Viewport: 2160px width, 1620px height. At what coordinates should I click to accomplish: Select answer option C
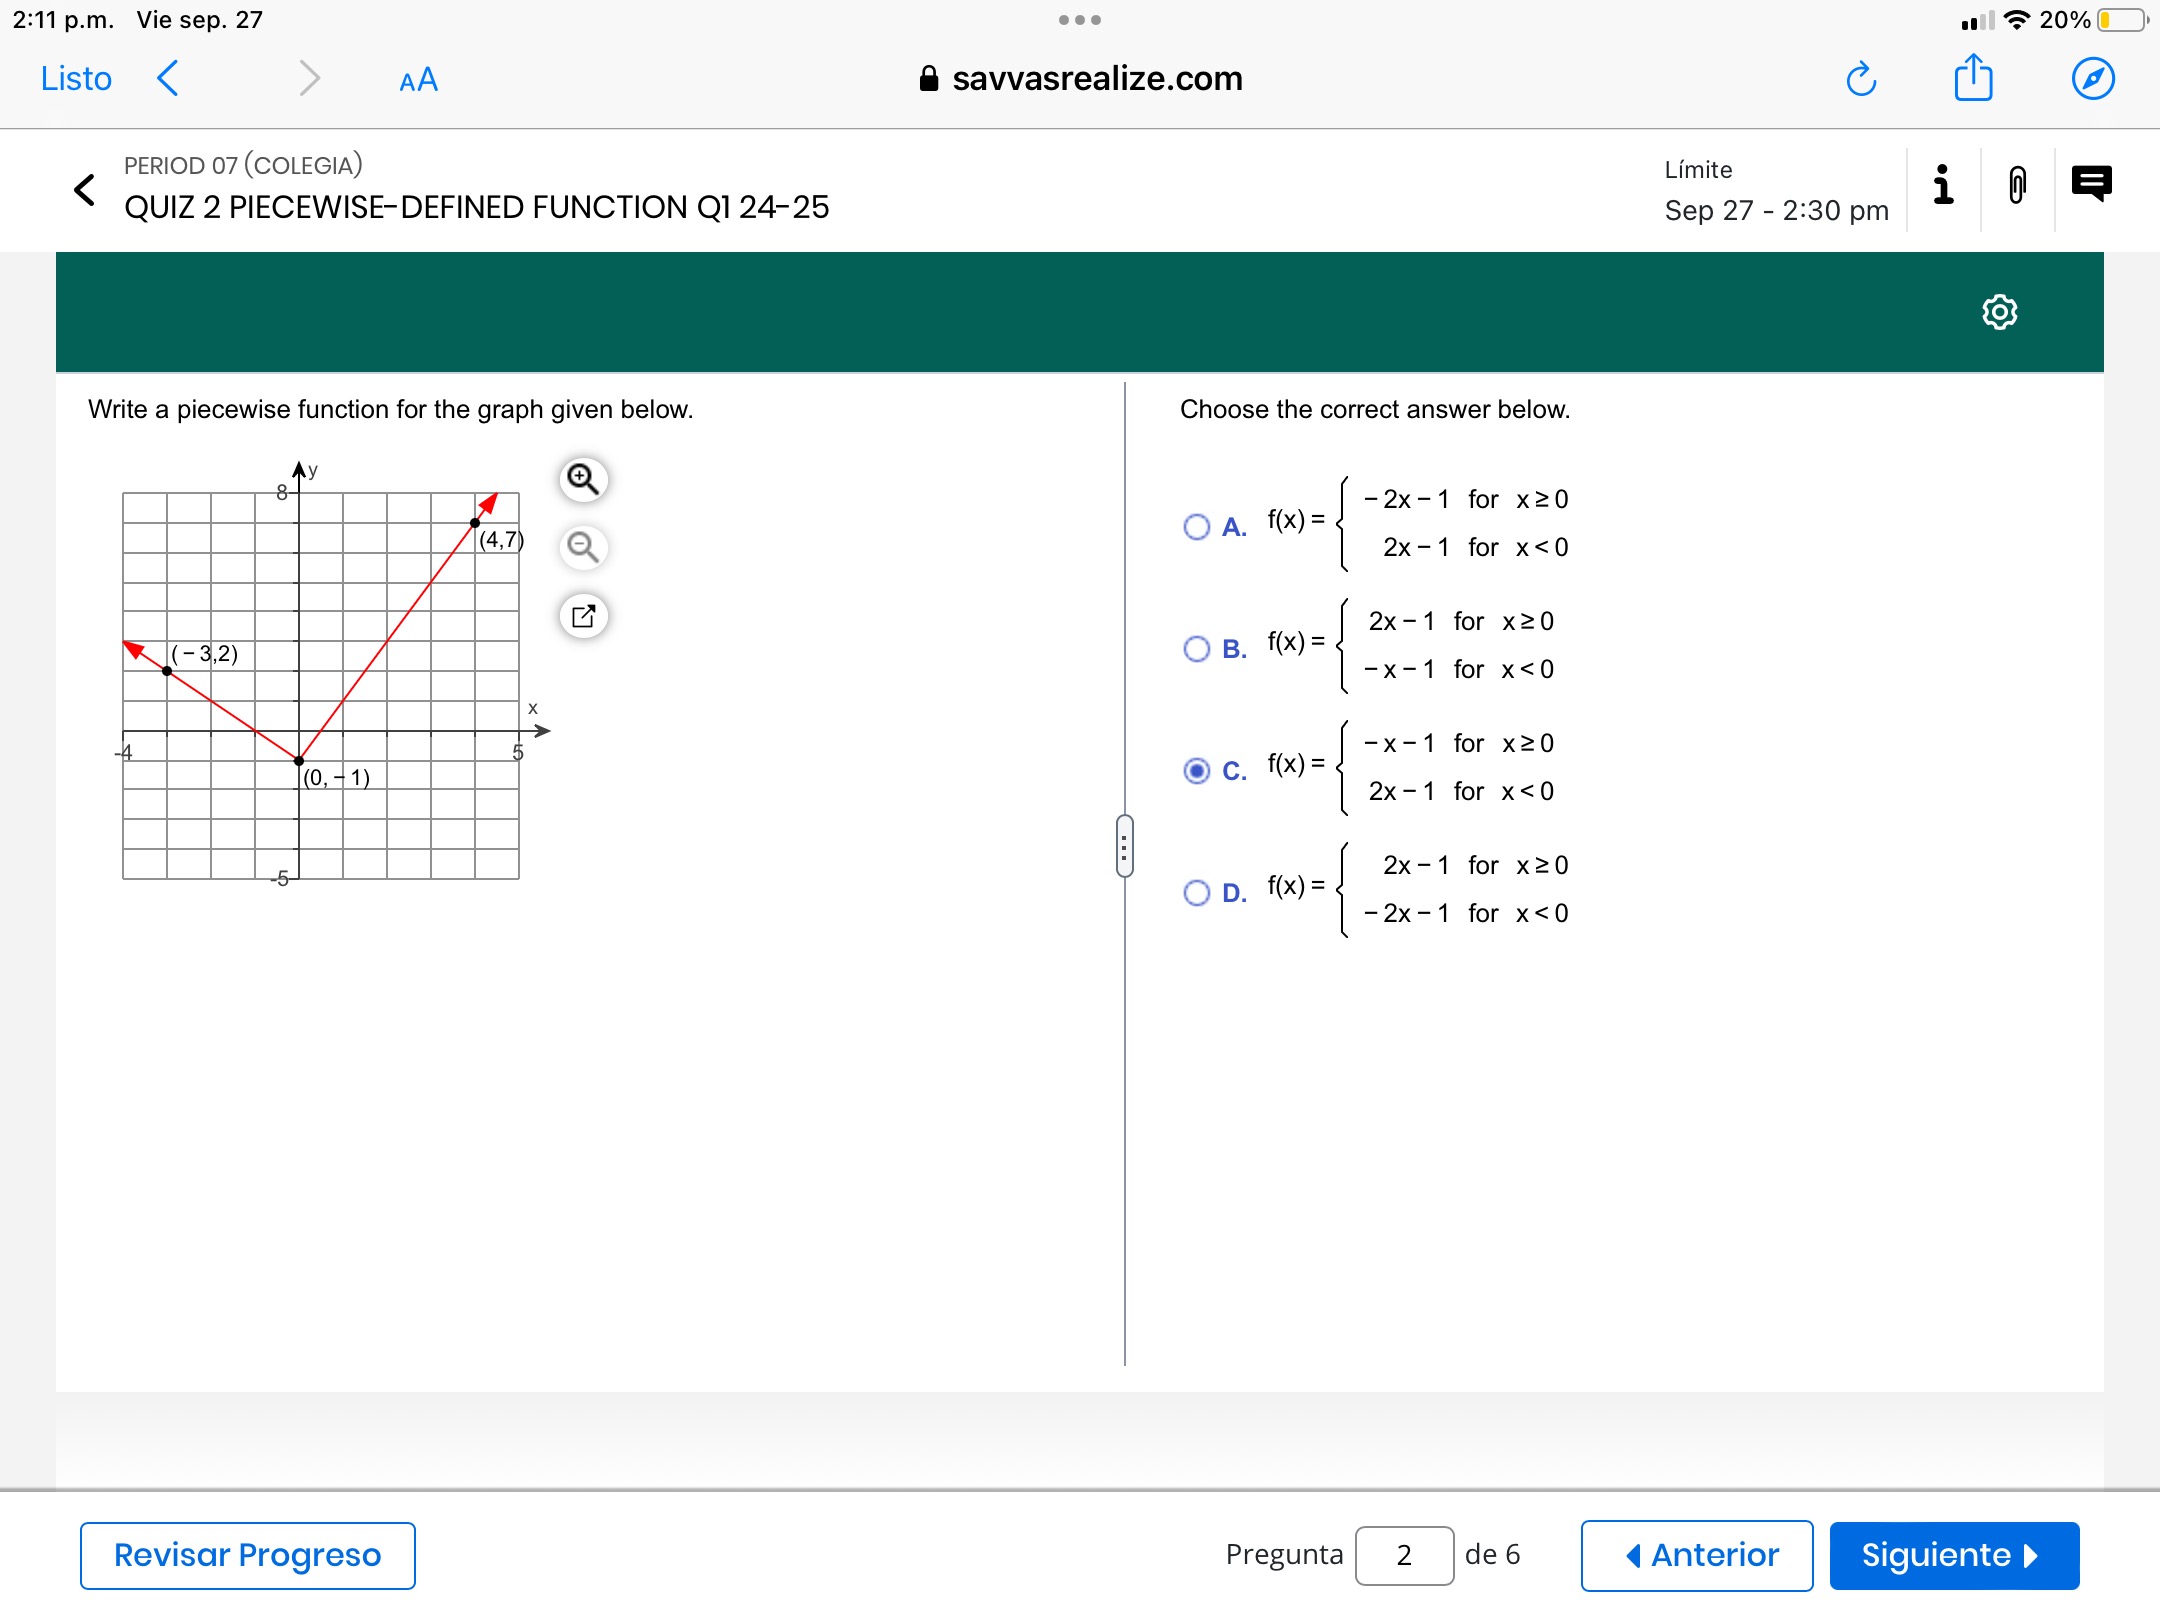pyautogui.click(x=1196, y=770)
